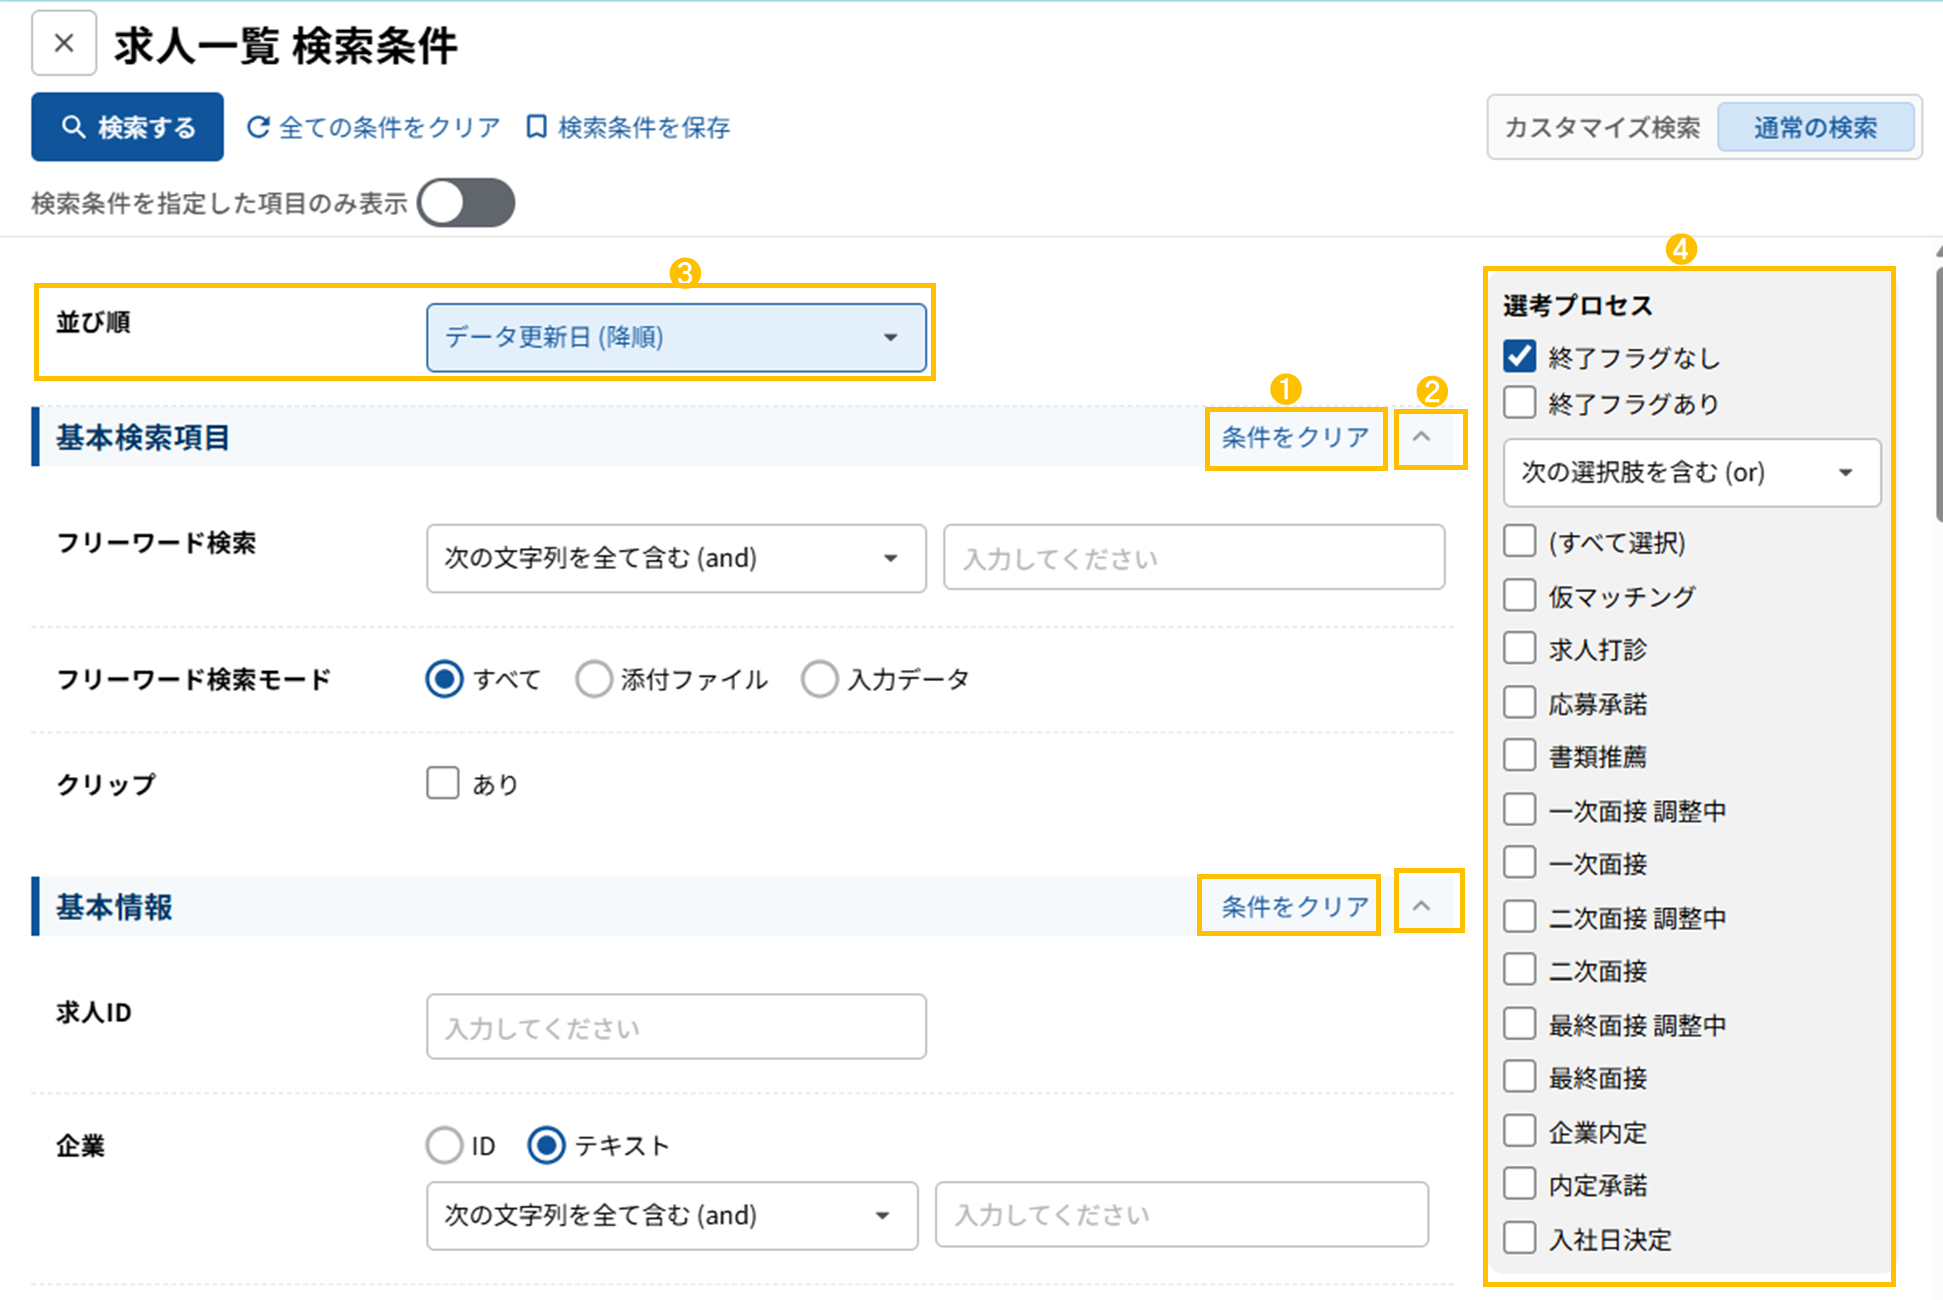The width and height of the screenshot is (1943, 1300).
Task: Toggle 検索条件を指定した項目のみ表示 switch
Action: [466, 203]
